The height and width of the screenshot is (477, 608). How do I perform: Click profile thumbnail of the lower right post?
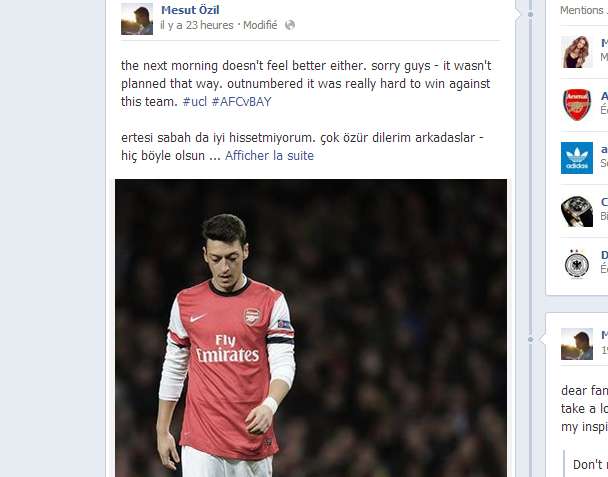pos(577,344)
